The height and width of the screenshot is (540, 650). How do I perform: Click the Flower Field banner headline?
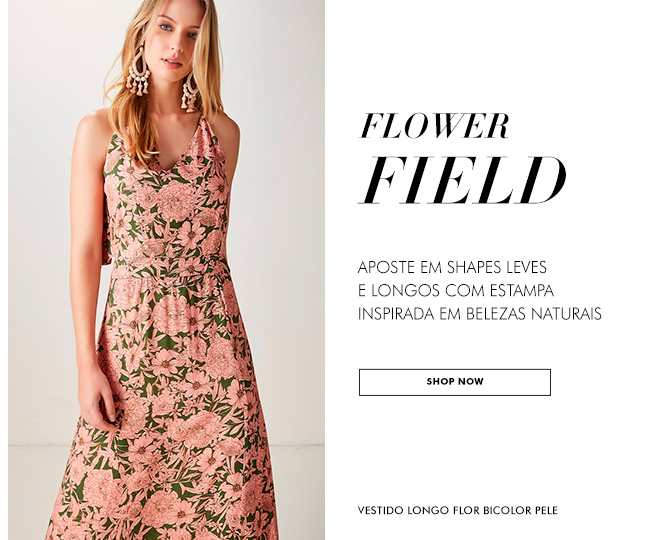pos(462,159)
